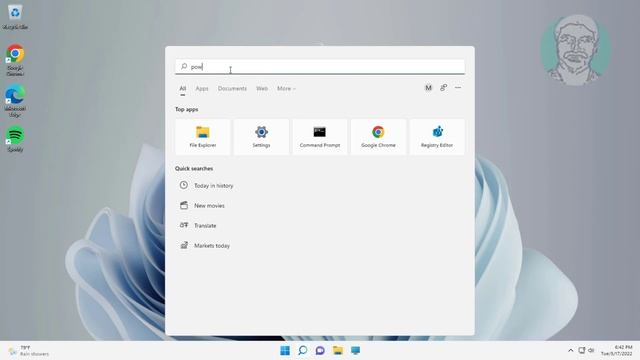
Task: Click the magnifier icon in search box
Action: [x=184, y=66]
